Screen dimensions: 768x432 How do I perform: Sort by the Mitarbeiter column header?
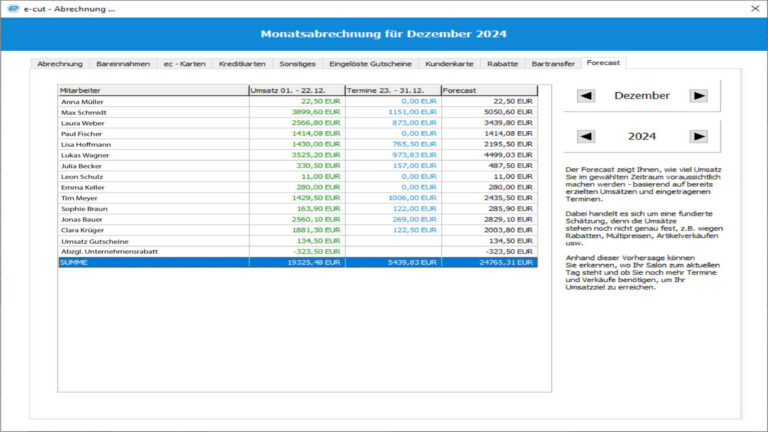[153, 91]
